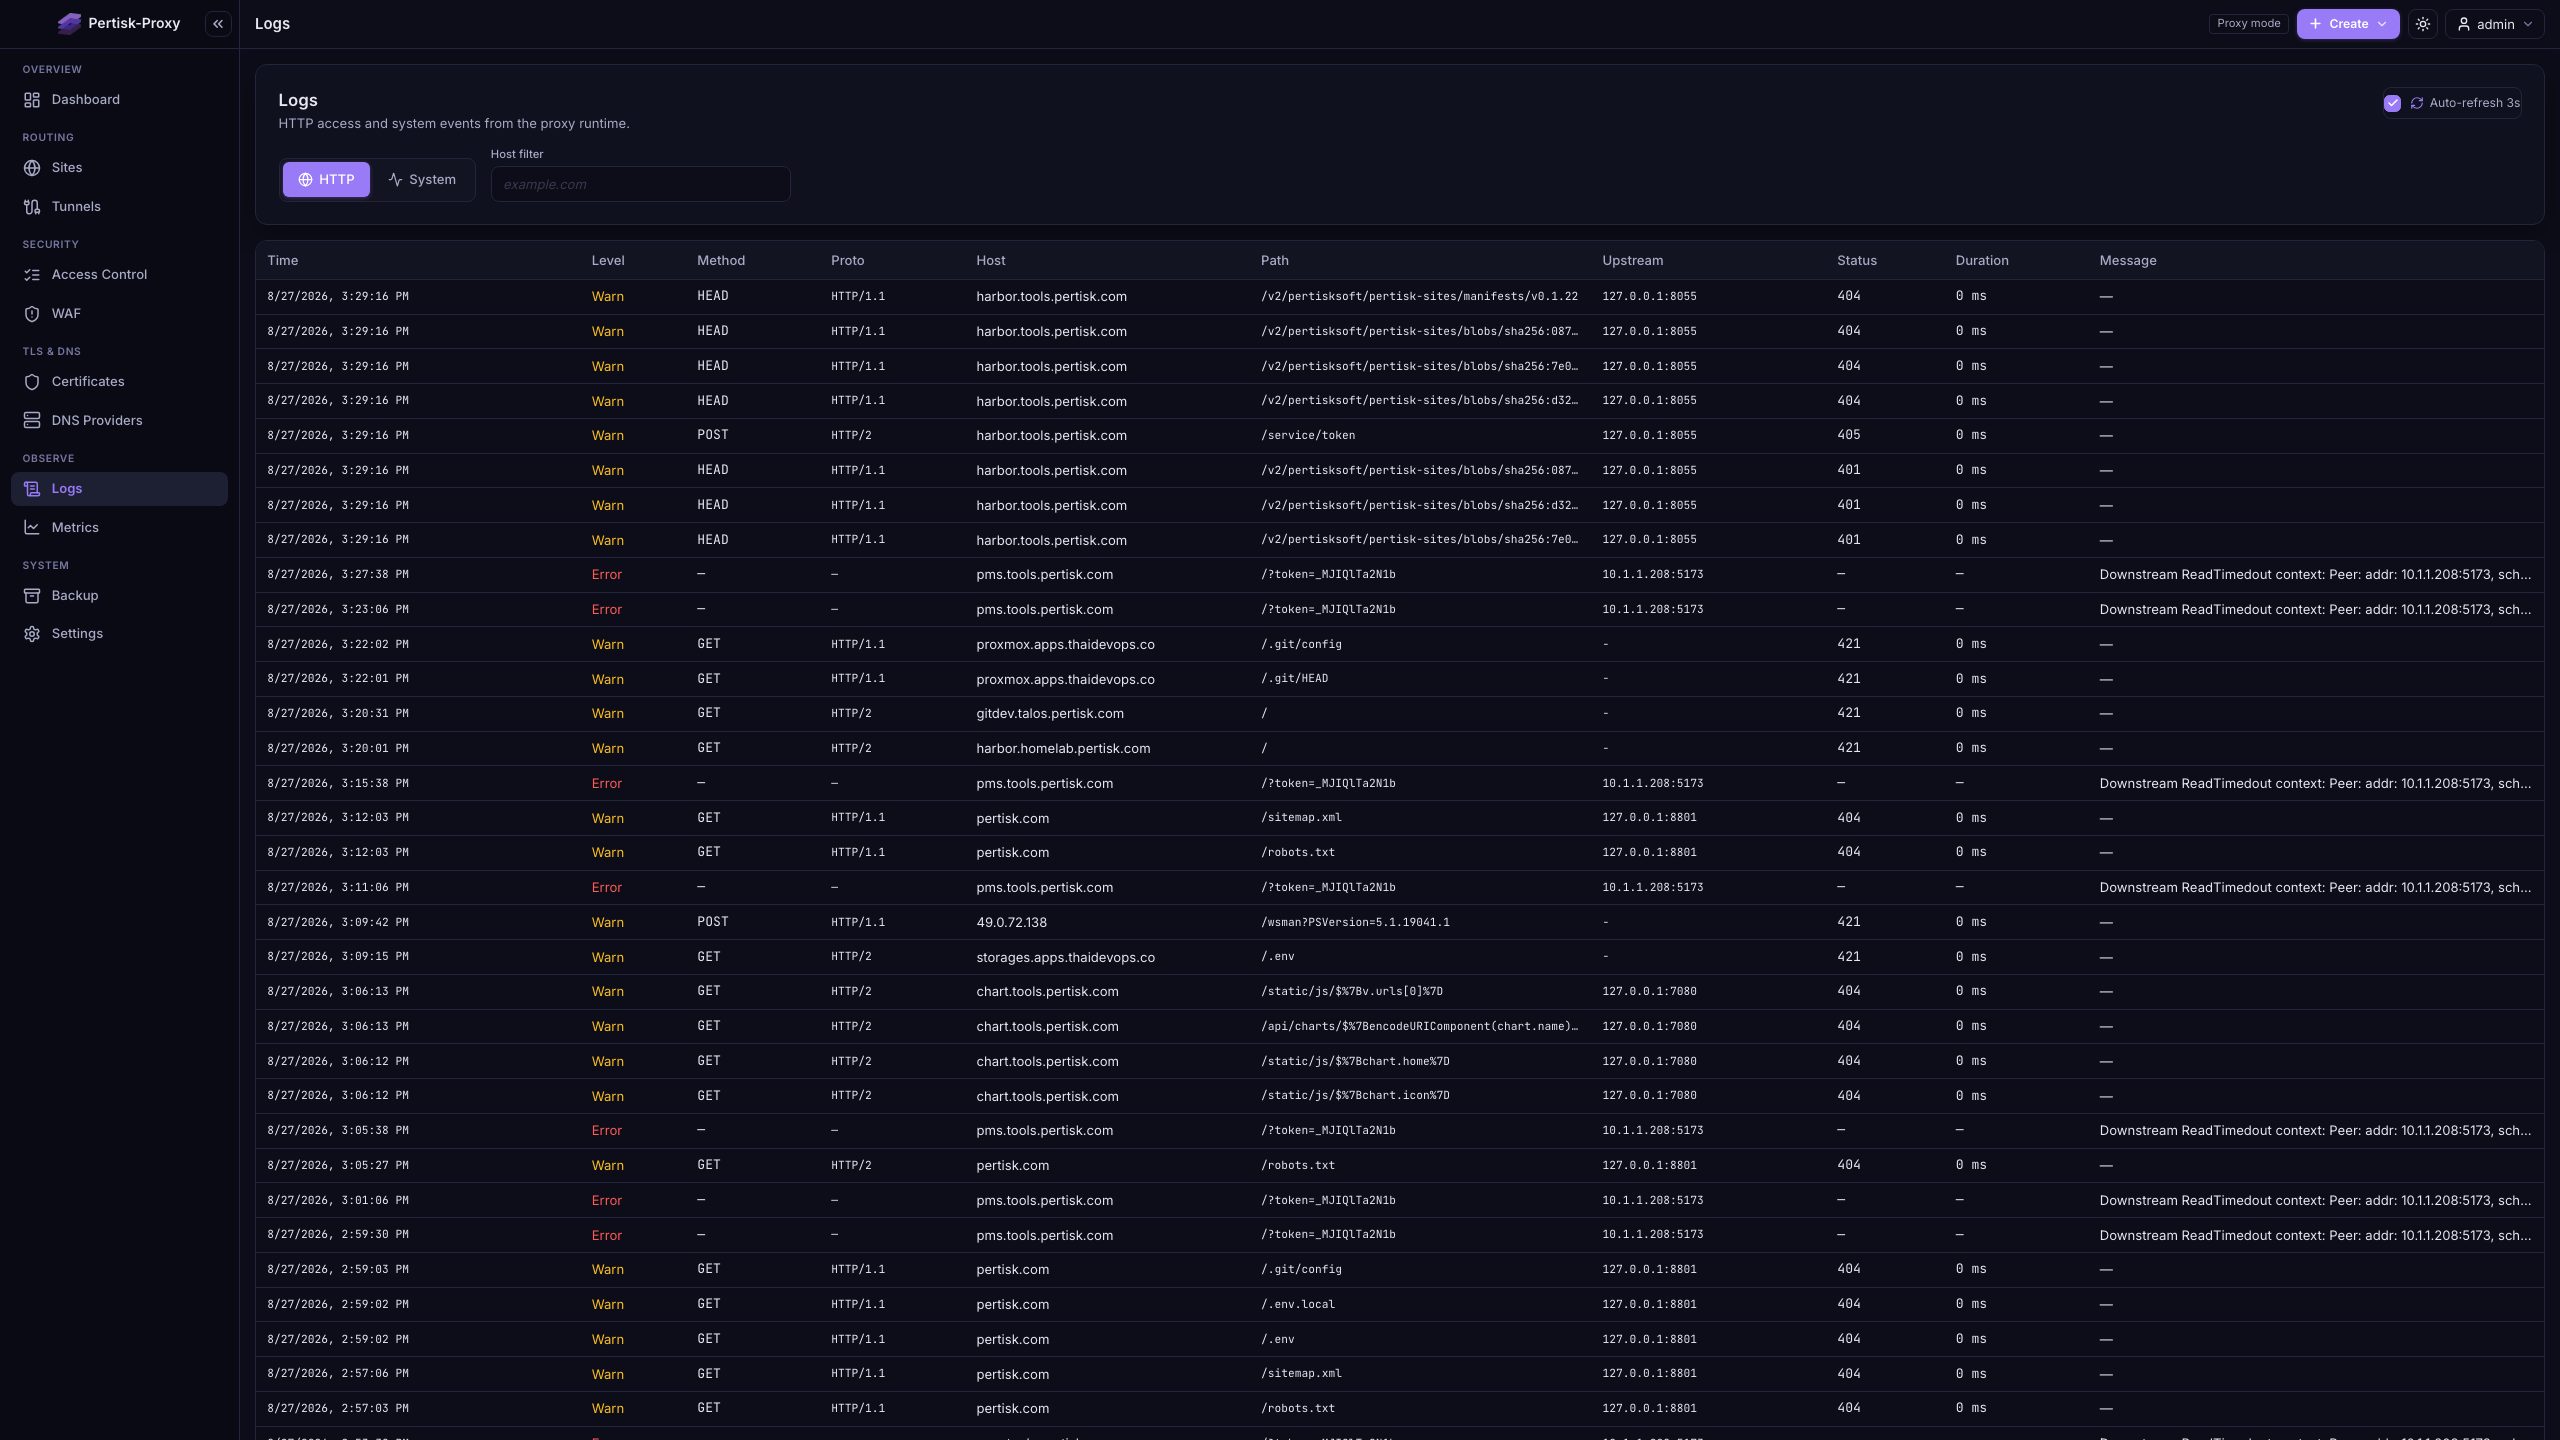Open the Create dropdown menu
This screenshot has width=2560, height=1440.
tap(2347, 24)
